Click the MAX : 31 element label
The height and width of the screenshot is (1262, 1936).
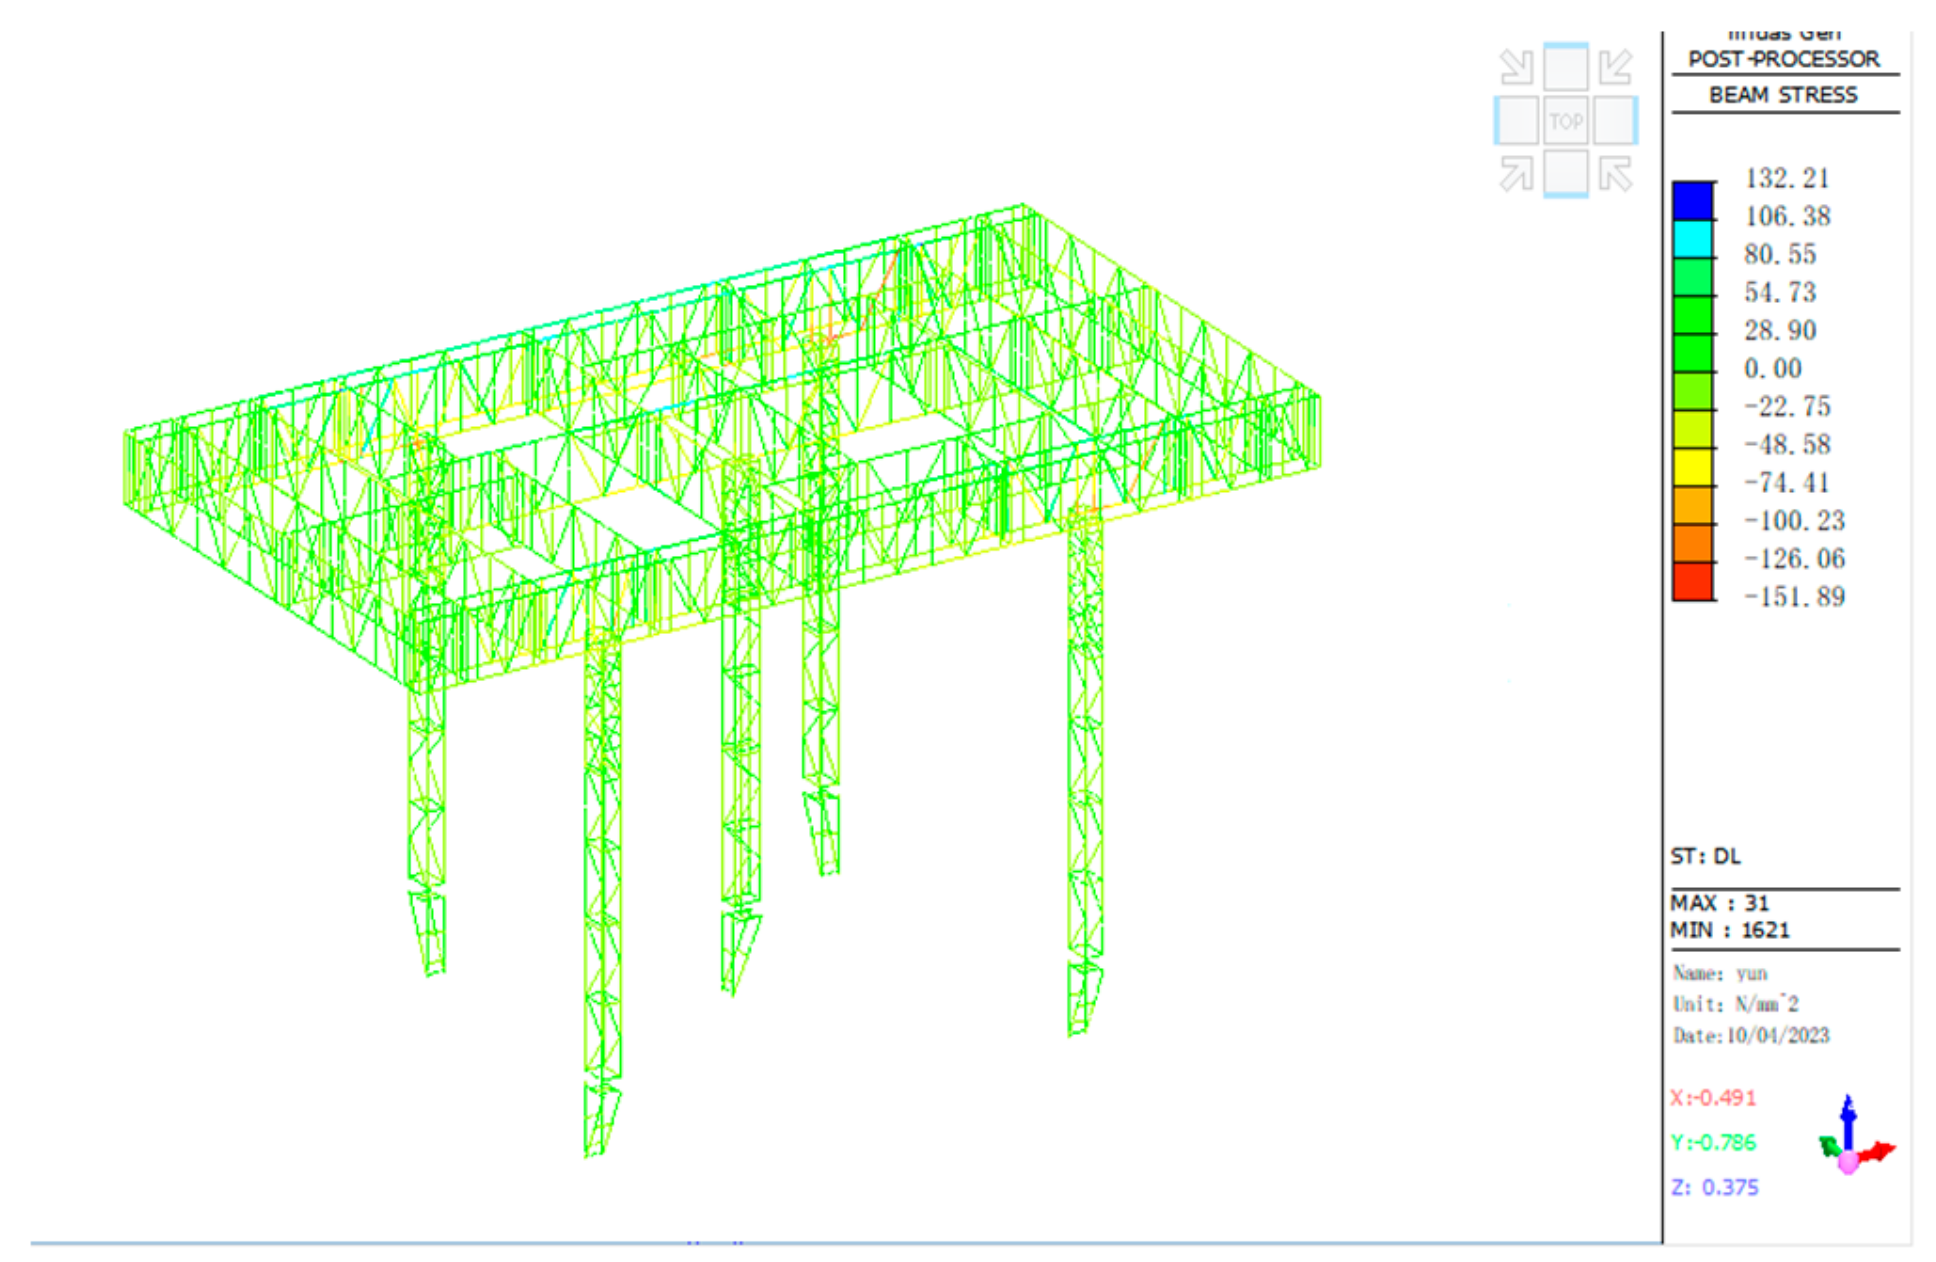pos(1719,902)
